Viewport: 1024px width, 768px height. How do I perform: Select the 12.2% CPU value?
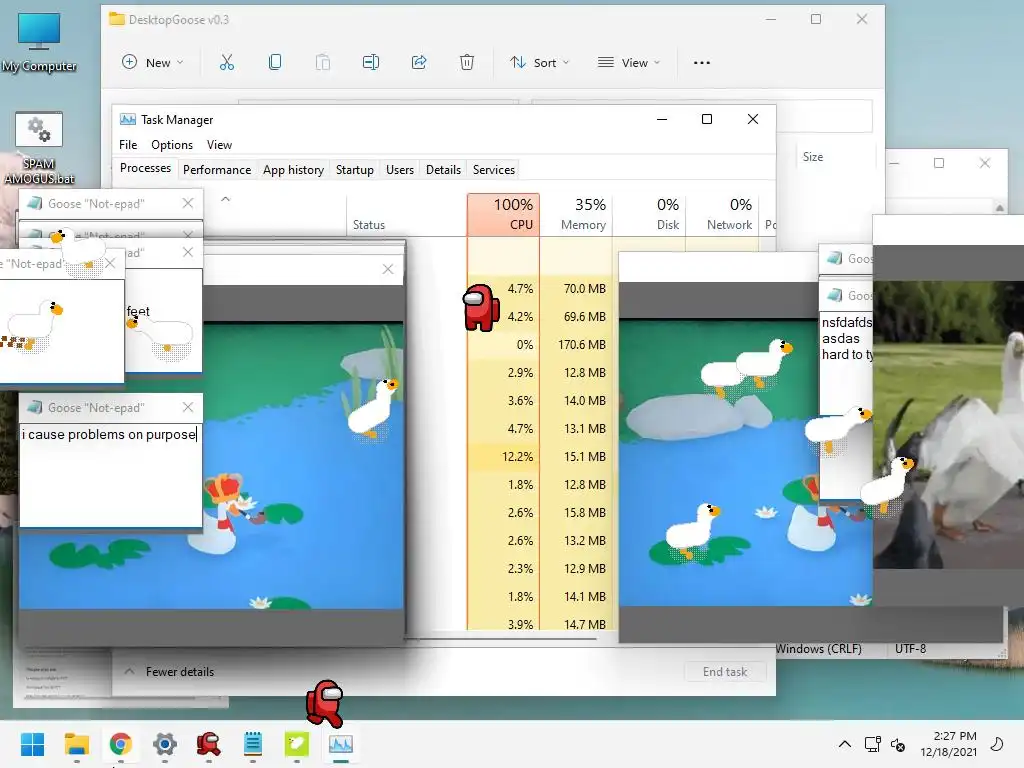[x=517, y=456]
